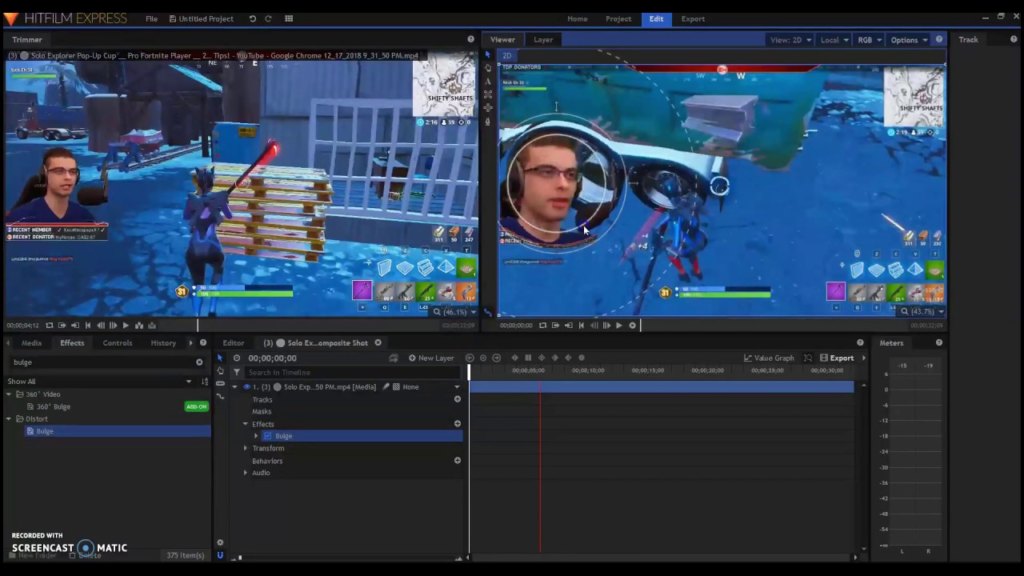This screenshot has width=1024, height=576.
Task: Click the plus icon on the Tracks row
Action: pyautogui.click(x=458, y=399)
